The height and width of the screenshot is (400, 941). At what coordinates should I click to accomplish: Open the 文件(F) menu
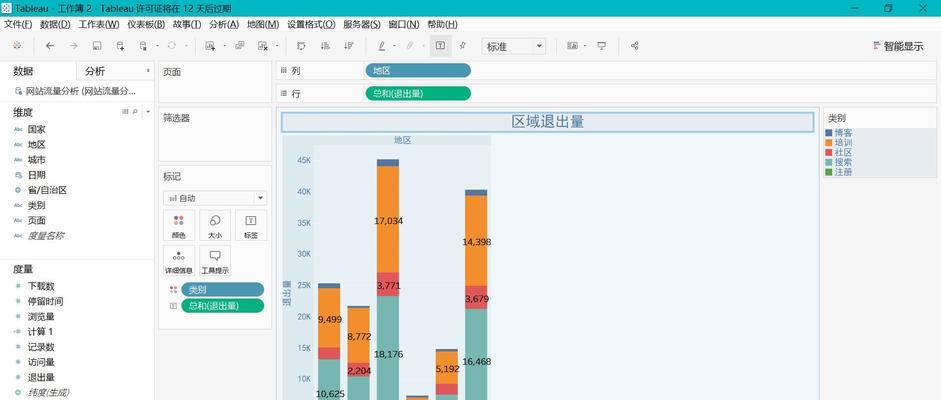pos(18,25)
